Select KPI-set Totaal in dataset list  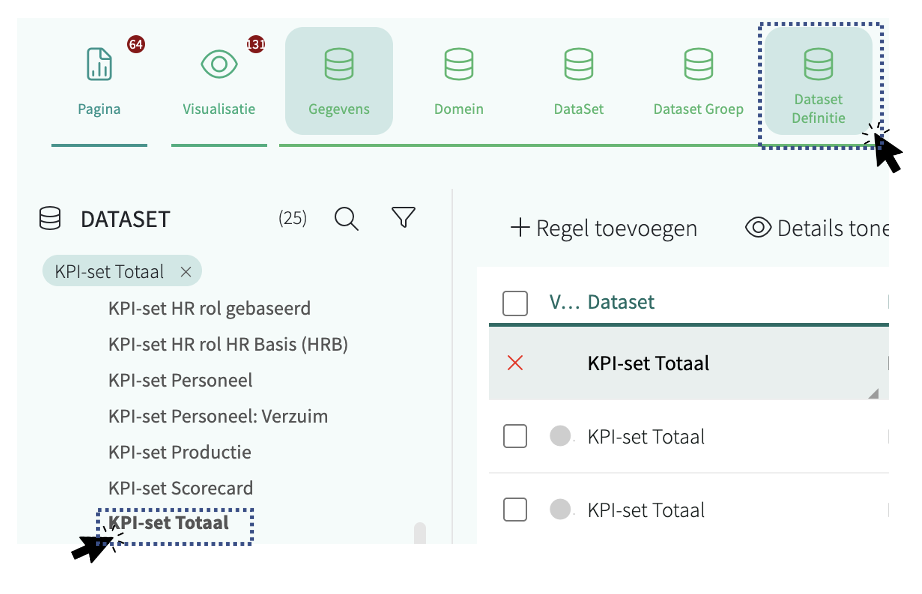168,523
